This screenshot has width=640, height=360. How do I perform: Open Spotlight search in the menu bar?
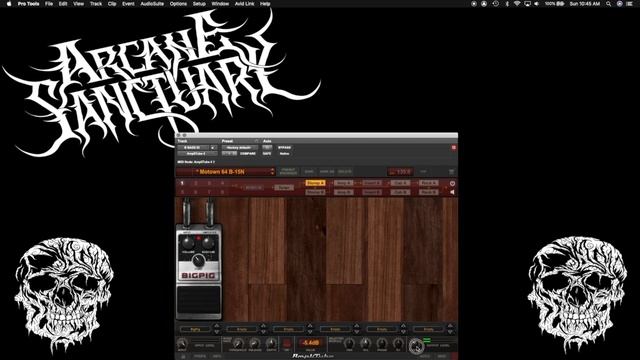tap(609, 4)
